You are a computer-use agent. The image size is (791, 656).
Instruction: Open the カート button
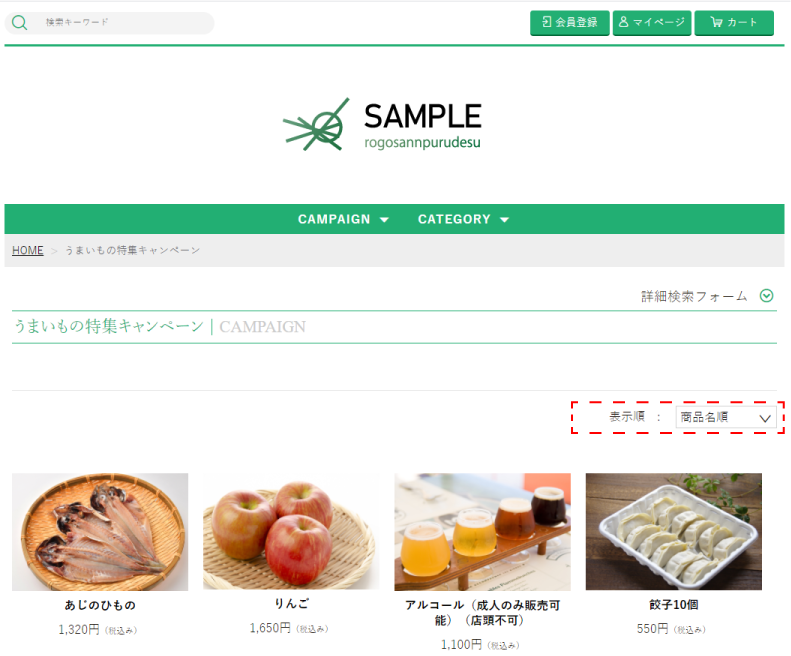[x=734, y=23]
